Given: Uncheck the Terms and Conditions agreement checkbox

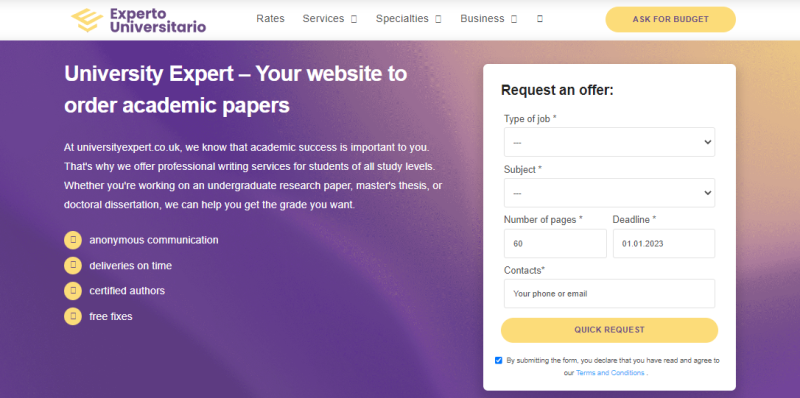Looking at the screenshot, I should pos(498,360).
